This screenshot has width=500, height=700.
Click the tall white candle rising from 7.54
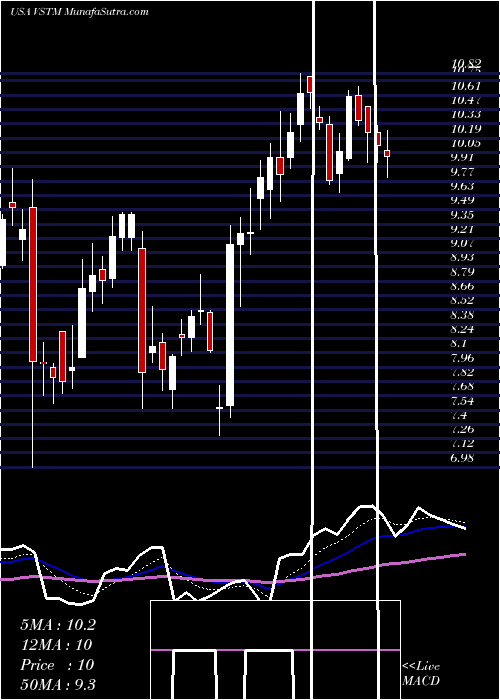(x=230, y=325)
